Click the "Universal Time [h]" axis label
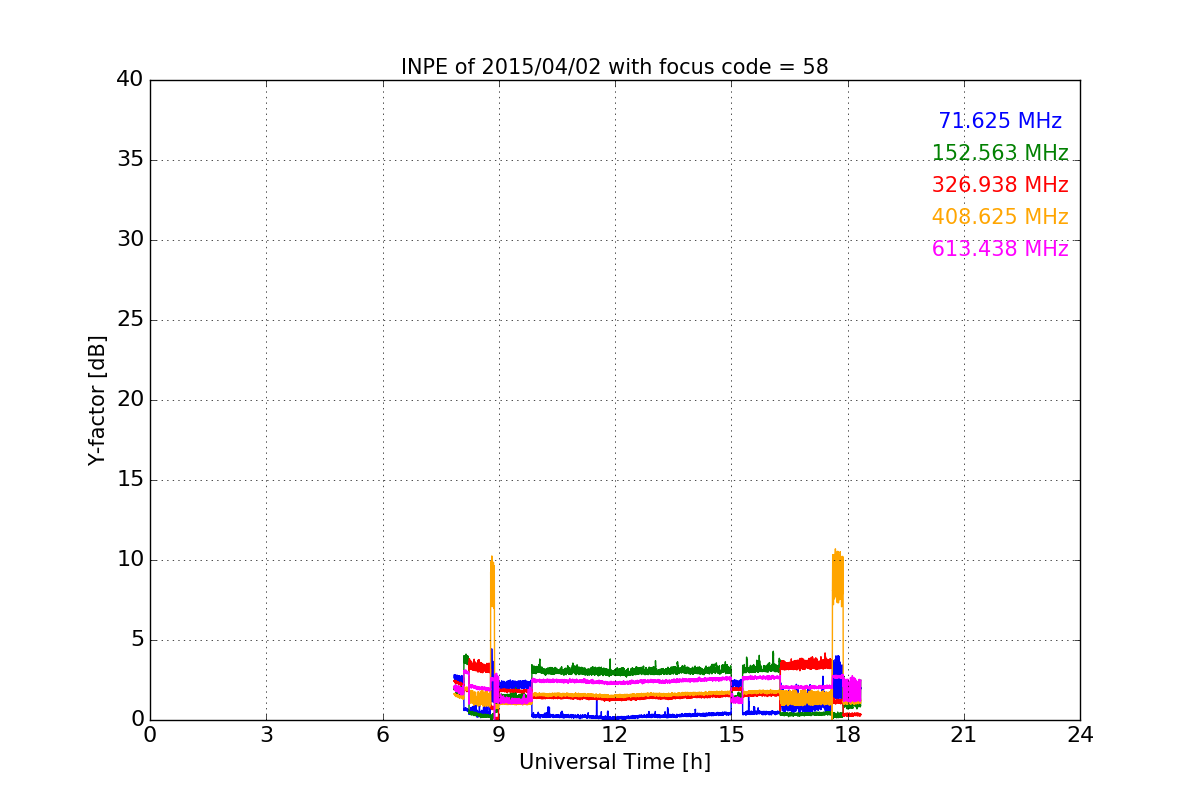Viewport: 1200px width, 800px height. pos(614,762)
